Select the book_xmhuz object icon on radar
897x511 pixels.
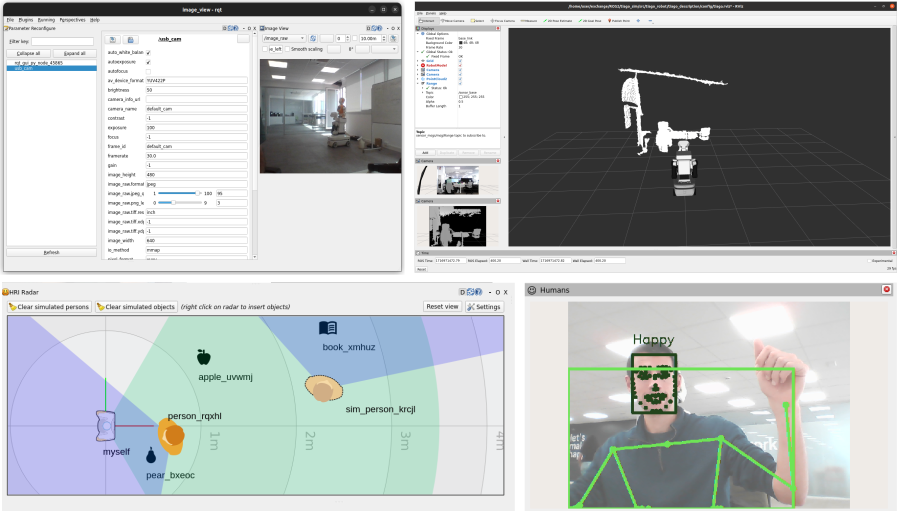[328, 328]
